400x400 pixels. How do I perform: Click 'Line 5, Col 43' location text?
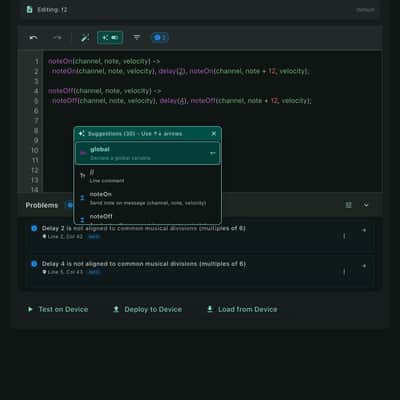click(65, 272)
